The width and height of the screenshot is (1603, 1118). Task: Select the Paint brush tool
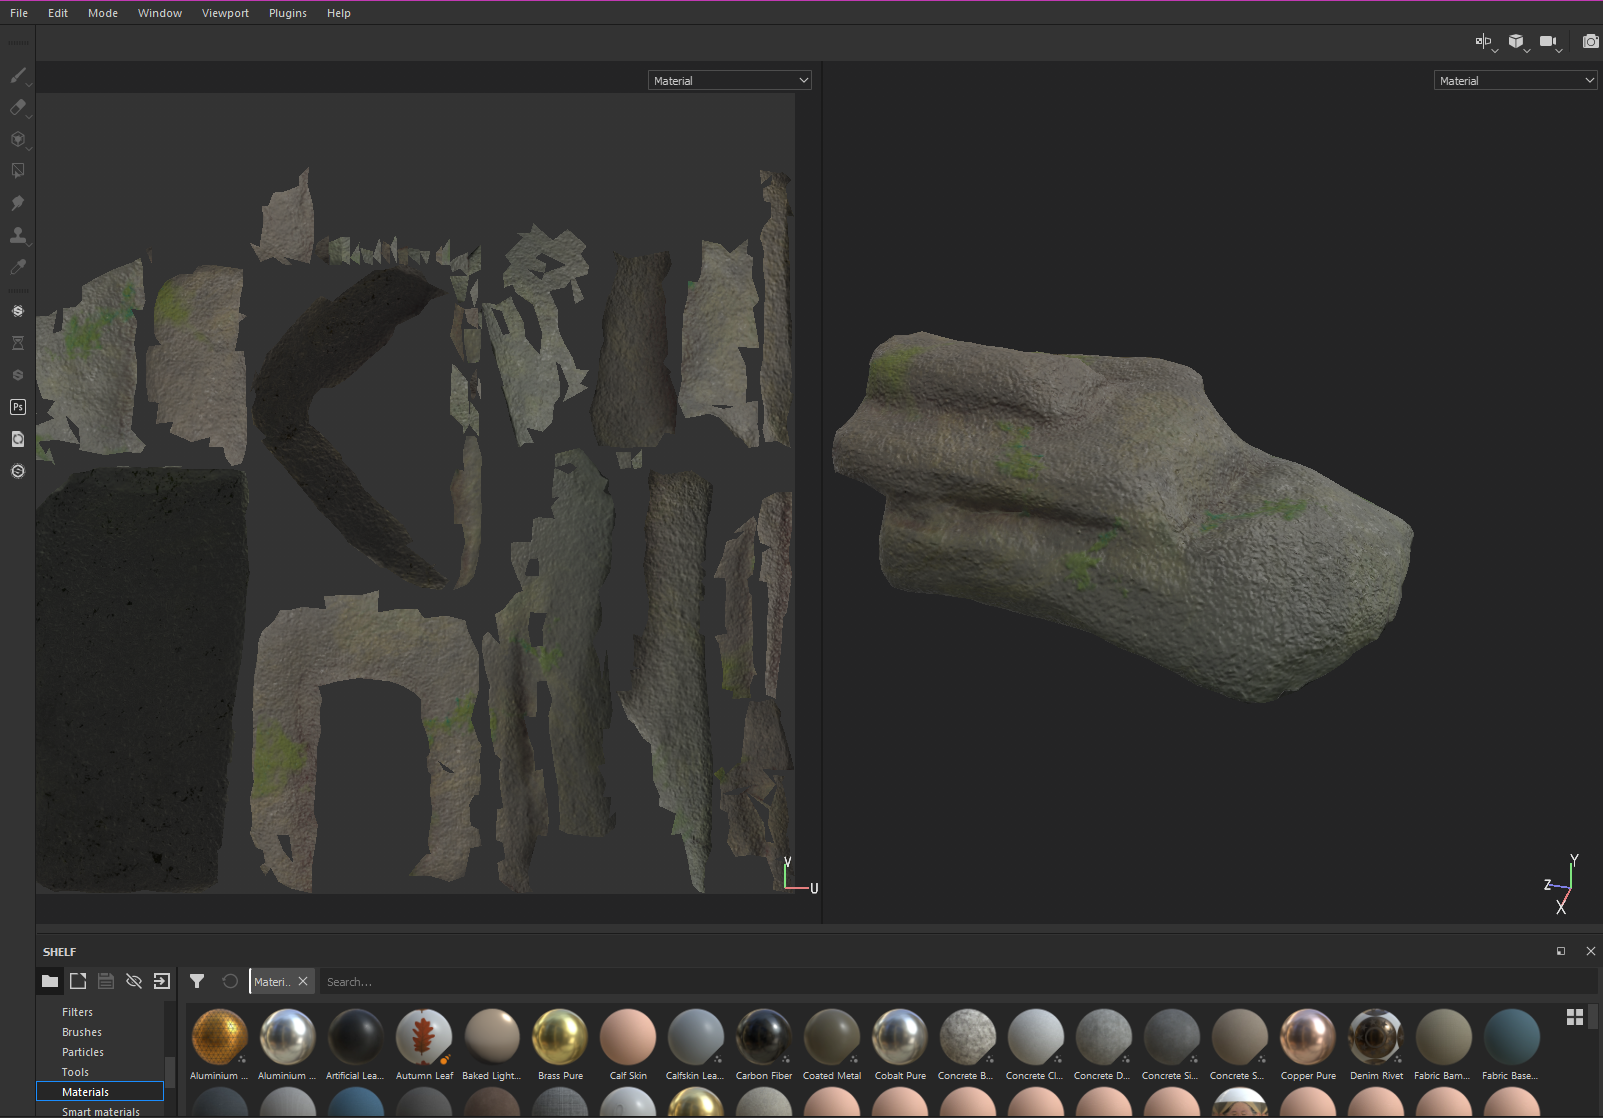18,76
